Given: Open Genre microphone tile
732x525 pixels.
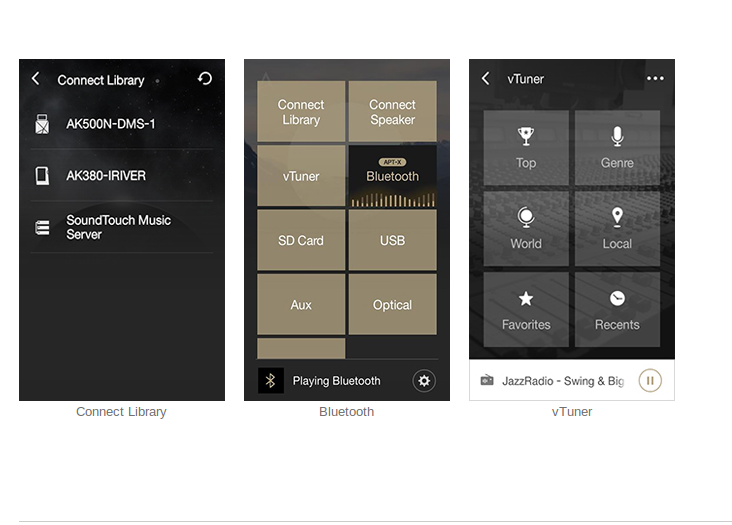Looking at the screenshot, I should [617, 148].
